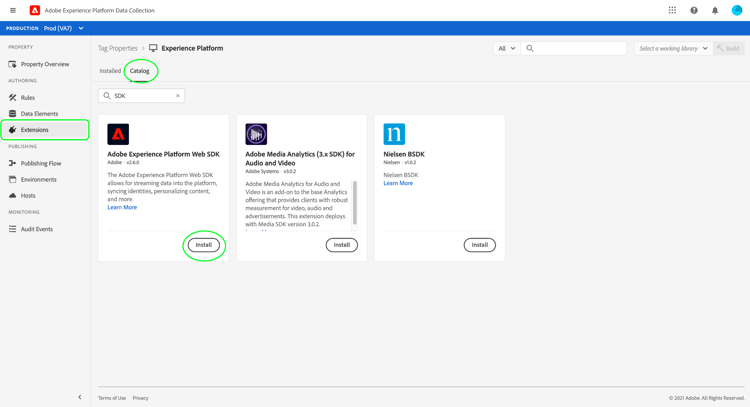Click the Property Overview icon
This screenshot has height=407, width=750.
point(12,64)
